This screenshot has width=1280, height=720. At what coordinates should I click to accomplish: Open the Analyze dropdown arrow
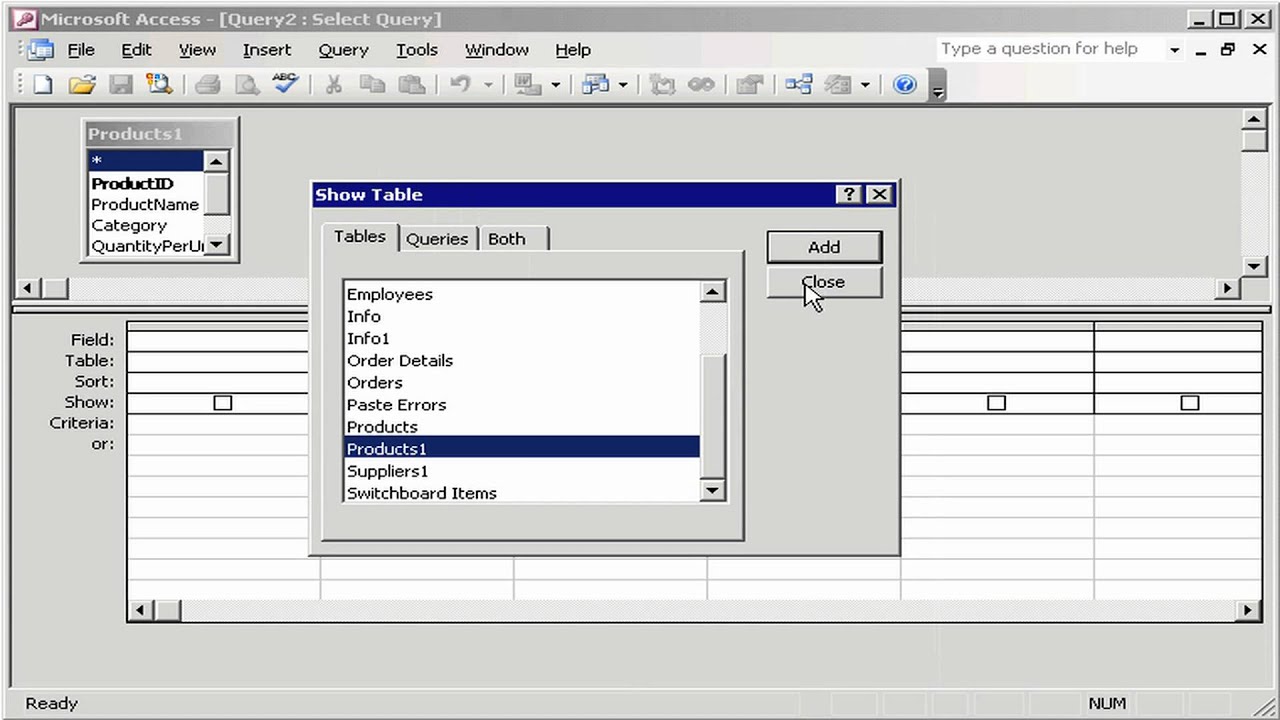(x=623, y=85)
